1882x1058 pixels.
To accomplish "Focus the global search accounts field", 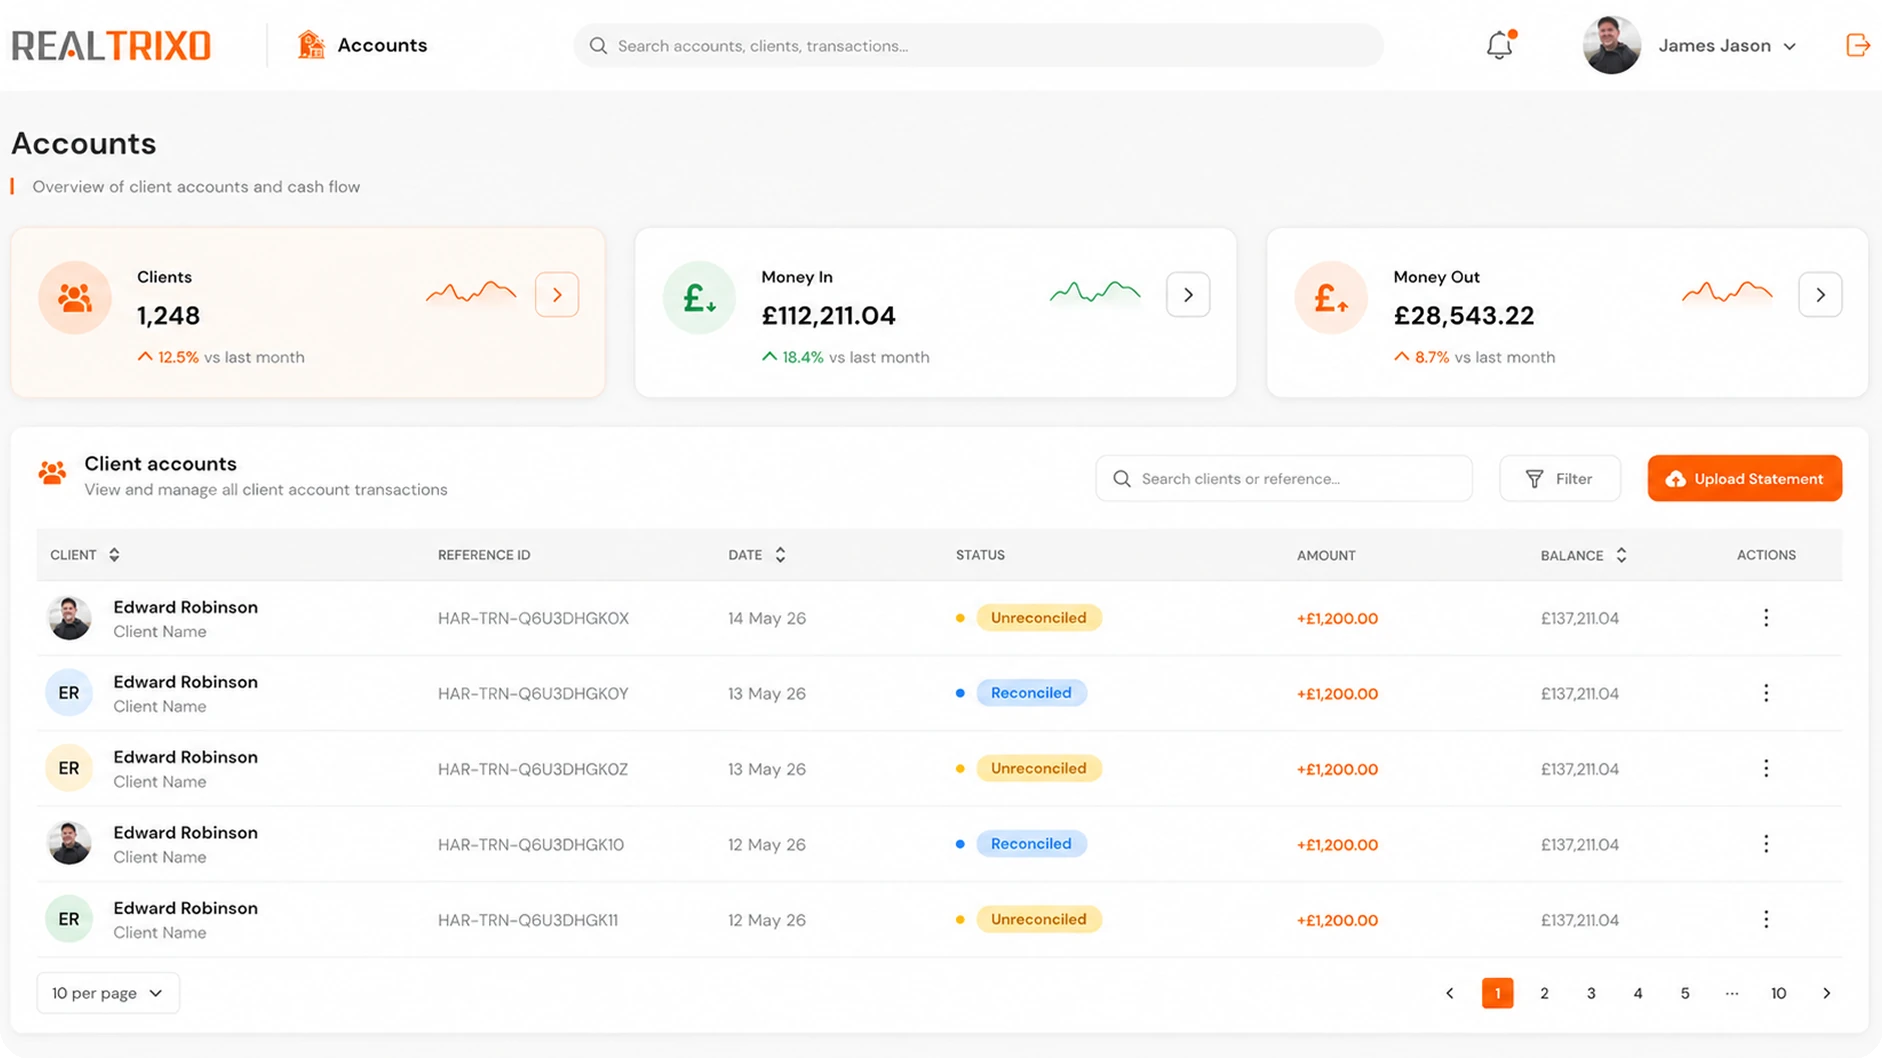I will pyautogui.click(x=978, y=46).
